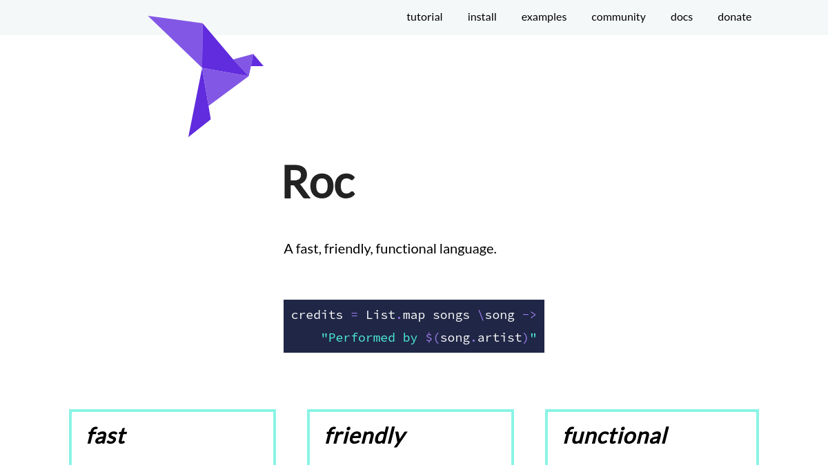
Task: Open the community nav link
Action: pyautogui.click(x=618, y=17)
